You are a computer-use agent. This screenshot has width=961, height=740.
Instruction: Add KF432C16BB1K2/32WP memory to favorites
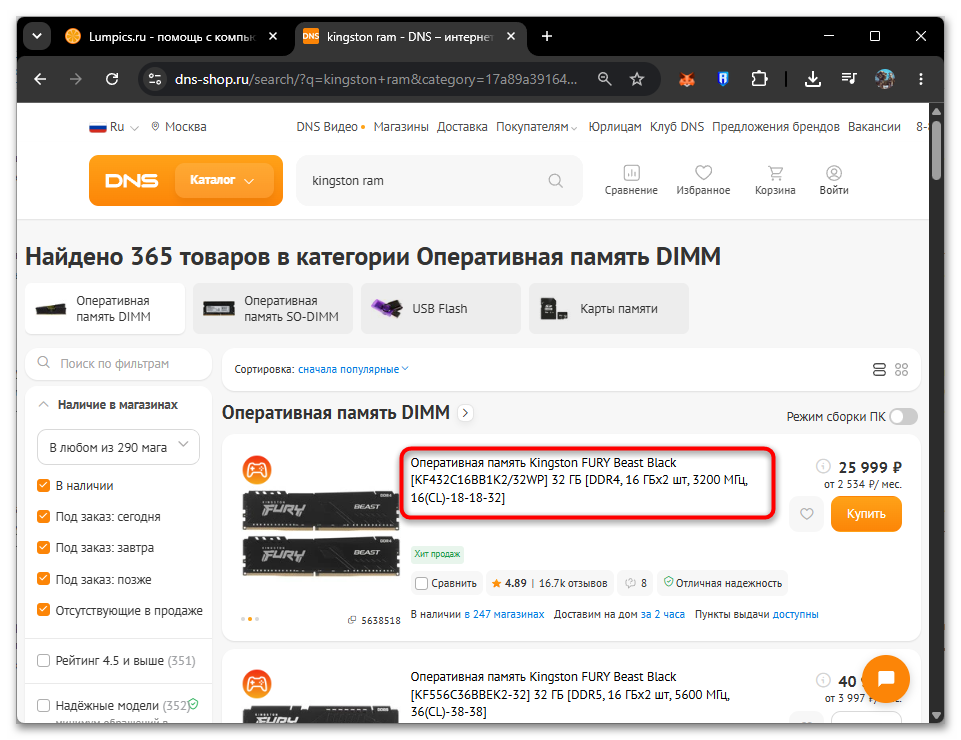point(807,514)
